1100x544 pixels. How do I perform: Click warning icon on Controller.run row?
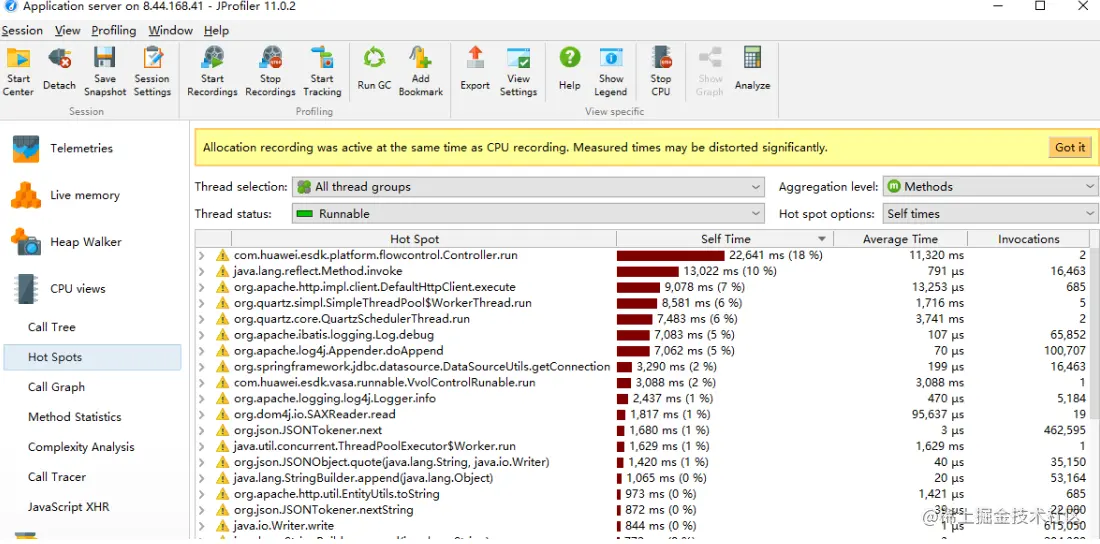point(222,256)
